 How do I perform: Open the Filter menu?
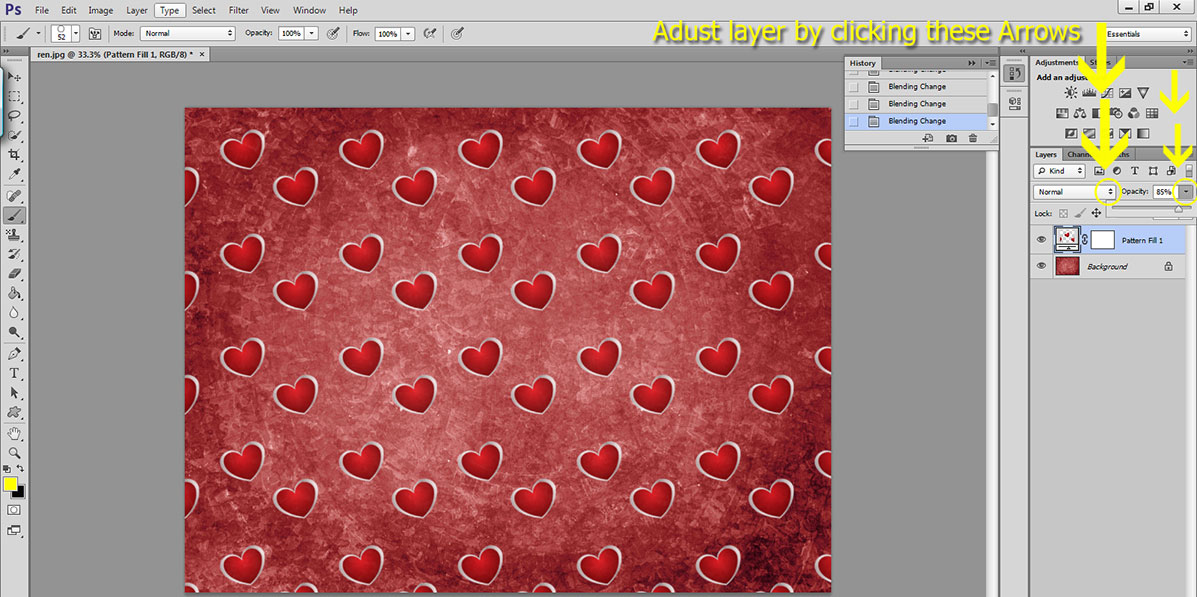click(238, 11)
